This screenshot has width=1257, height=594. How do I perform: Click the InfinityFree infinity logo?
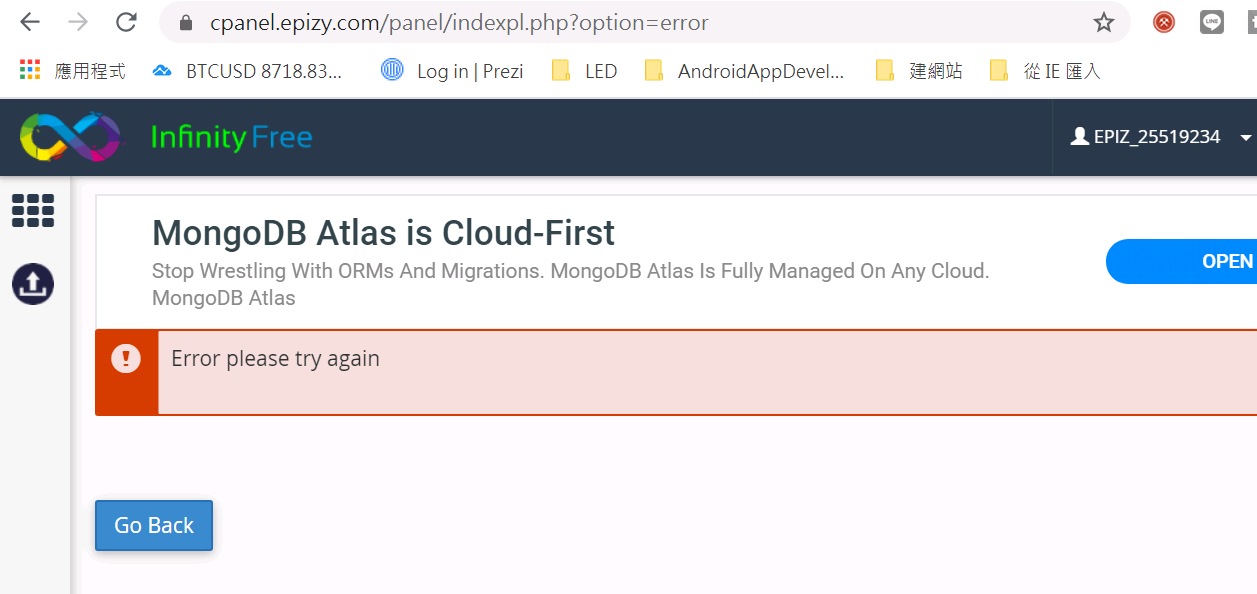[x=70, y=137]
